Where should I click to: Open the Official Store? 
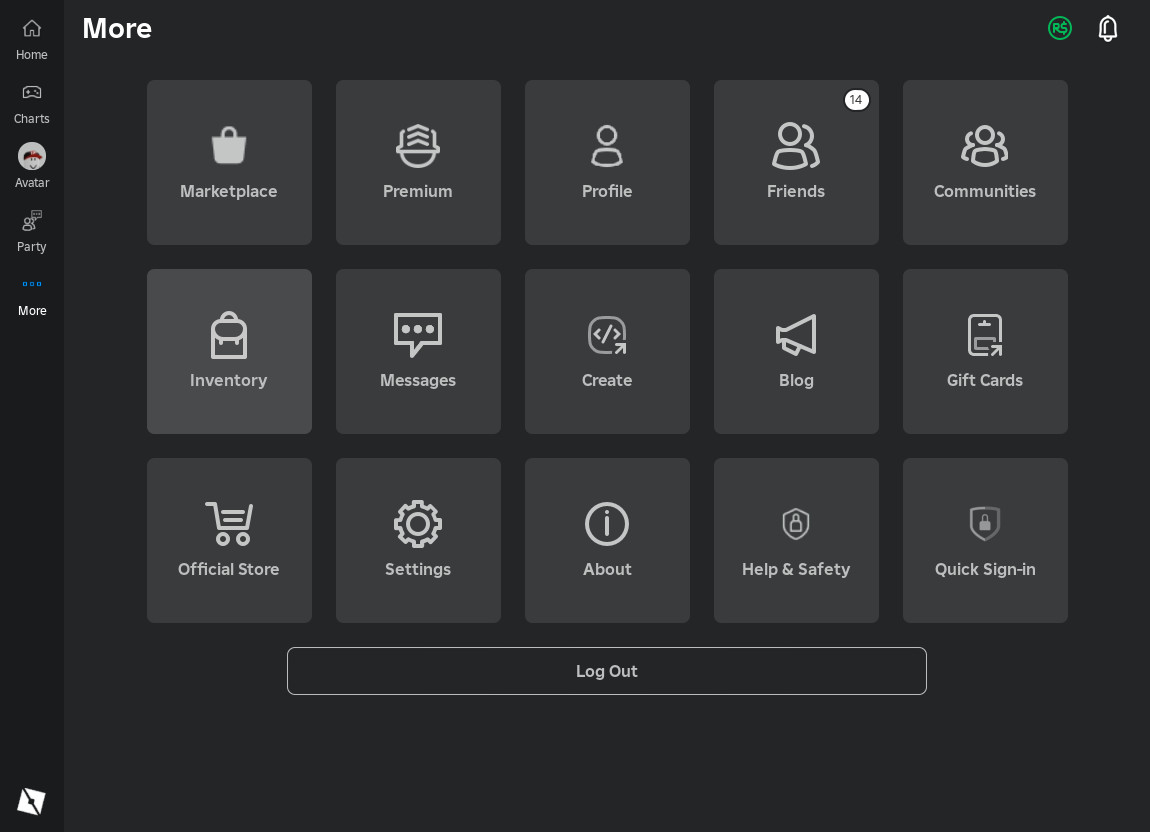229,540
